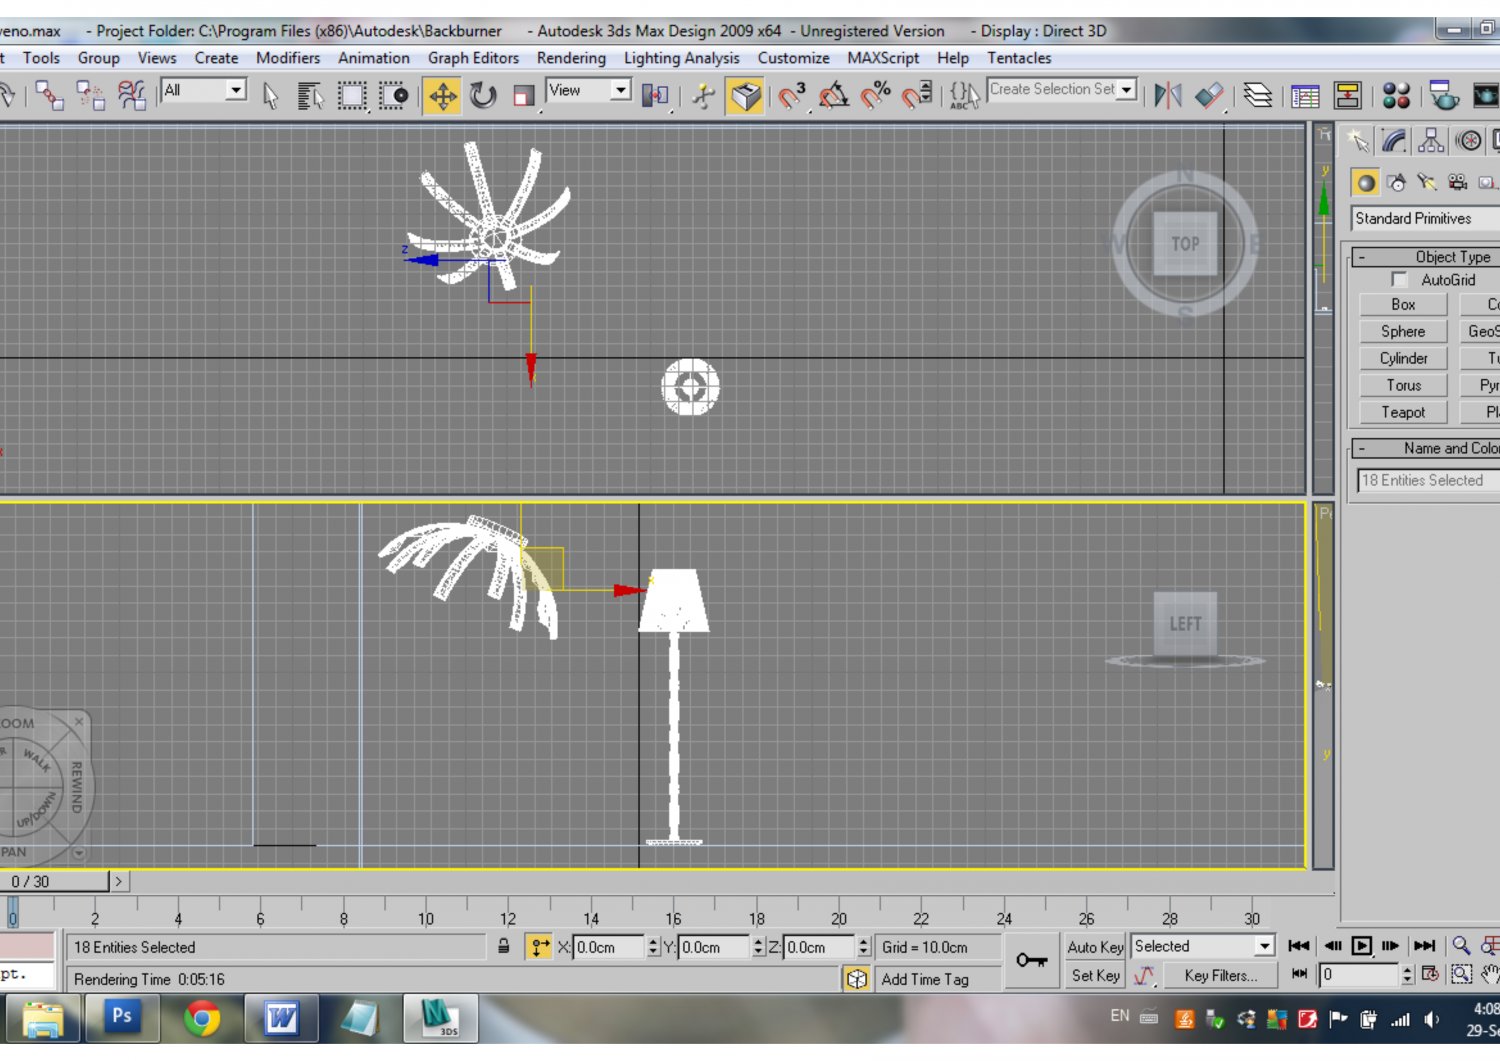Viewport: 1500px width, 1061px height.
Task: Open the Rendering menu
Action: point(571,58)
